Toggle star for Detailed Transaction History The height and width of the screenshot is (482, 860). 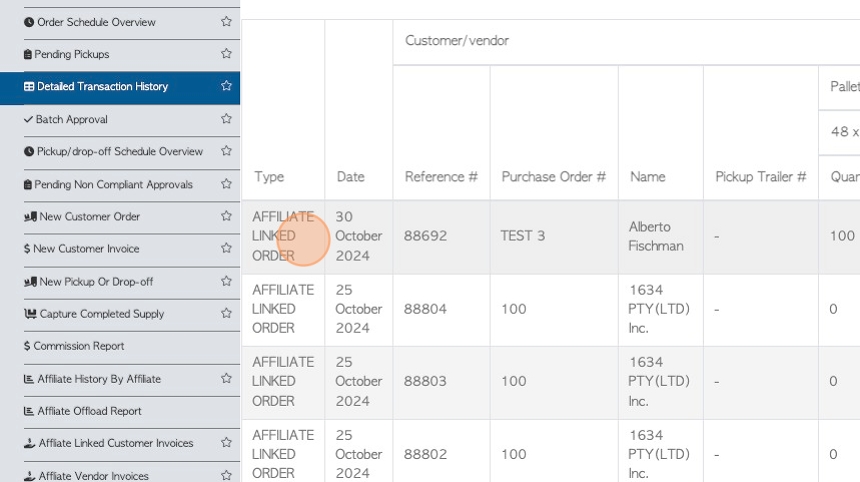pyautogui.click(x=226, y=86)
